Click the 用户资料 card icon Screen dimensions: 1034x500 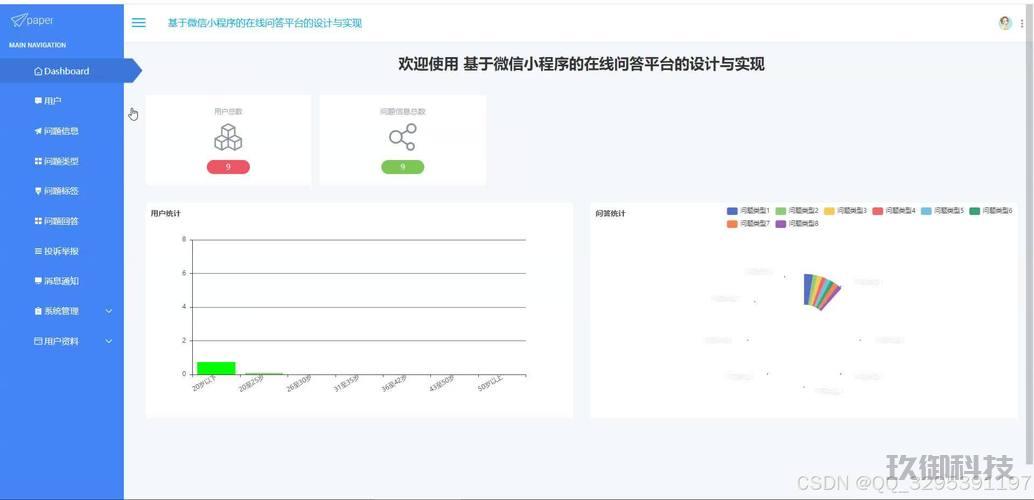coord(38,342)
